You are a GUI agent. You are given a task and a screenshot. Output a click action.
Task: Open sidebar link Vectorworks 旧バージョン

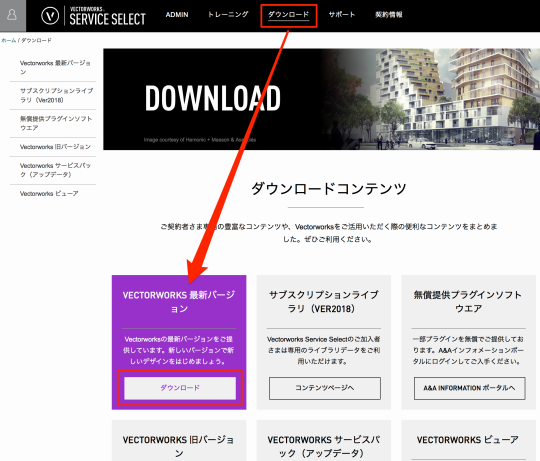(55, 147)
